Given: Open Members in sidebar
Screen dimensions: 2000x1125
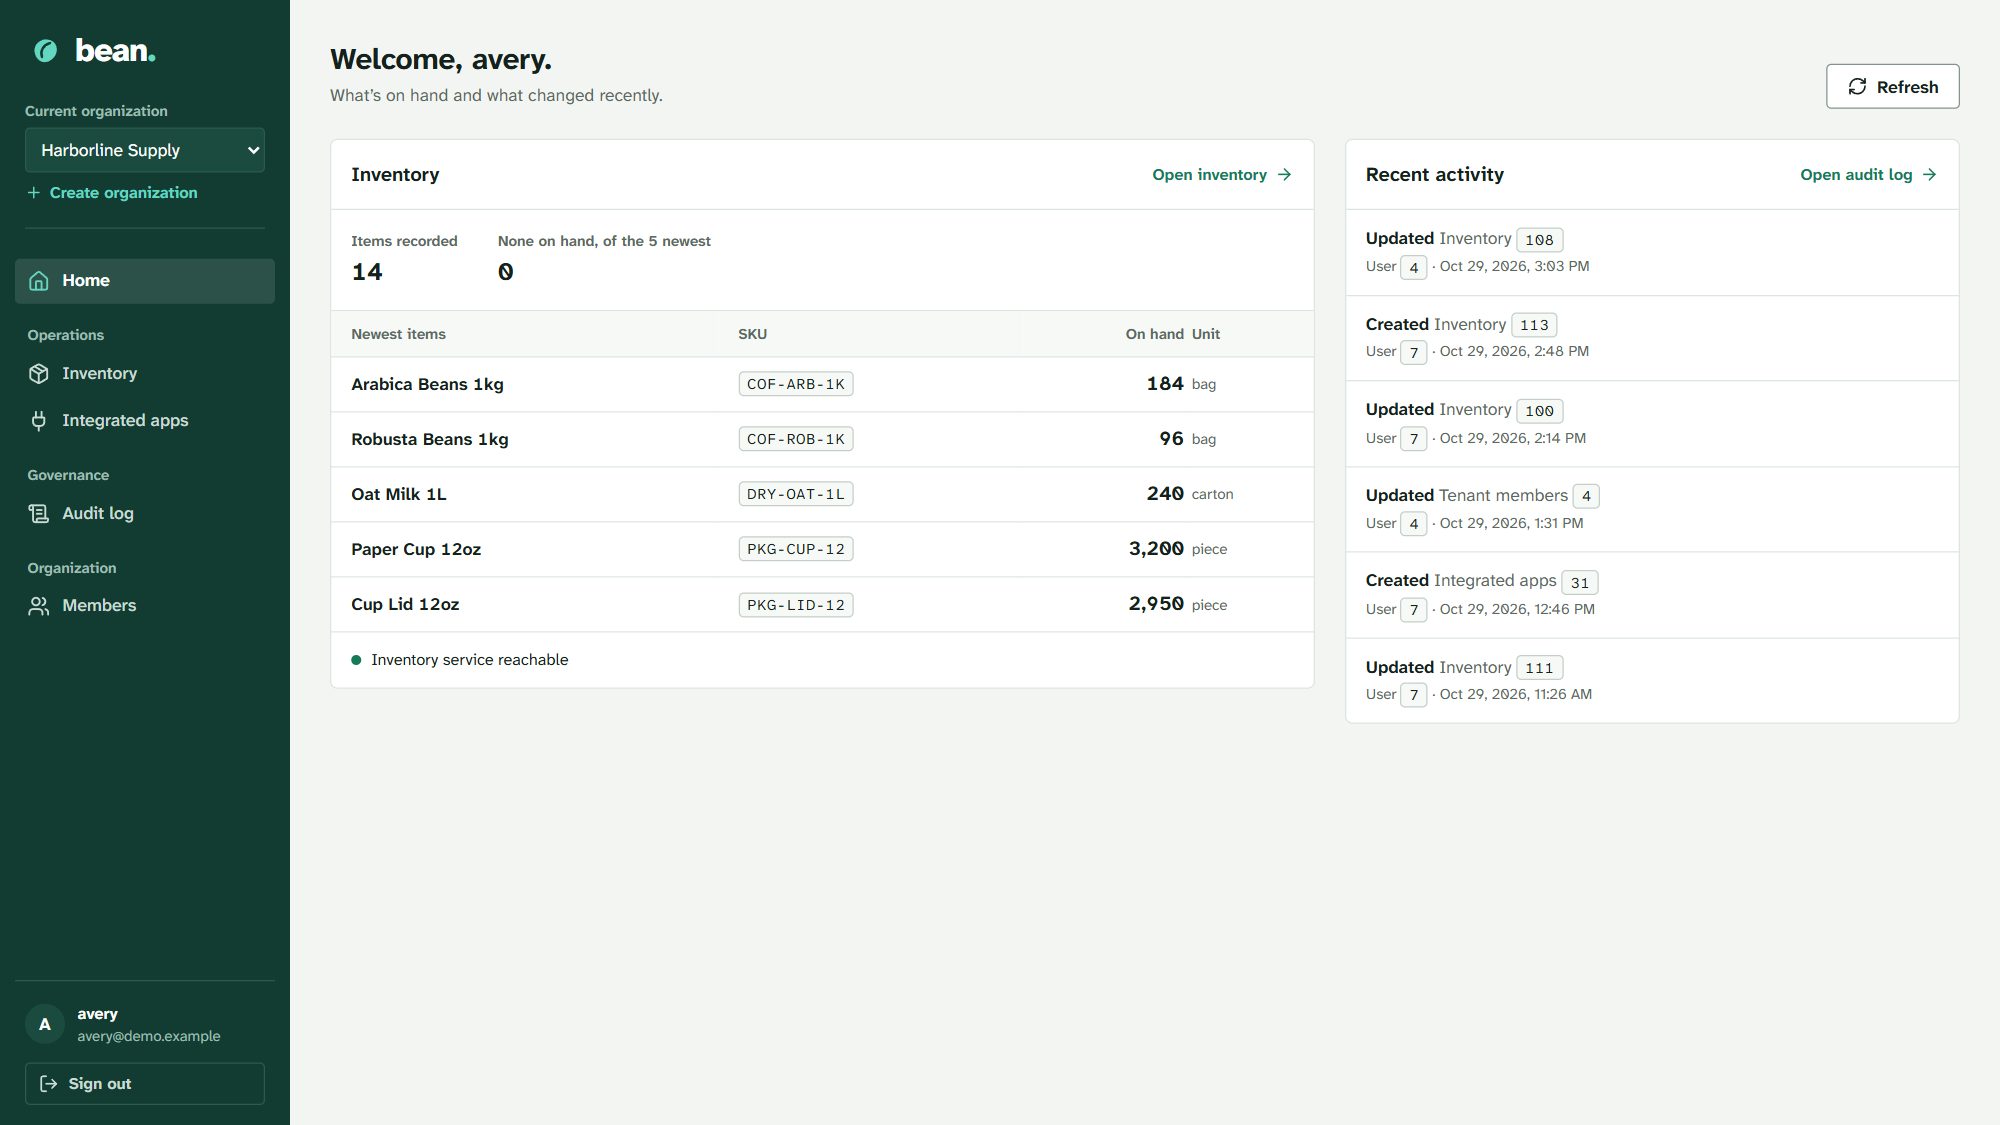Looking at the screenshot, I should [145, 606].
